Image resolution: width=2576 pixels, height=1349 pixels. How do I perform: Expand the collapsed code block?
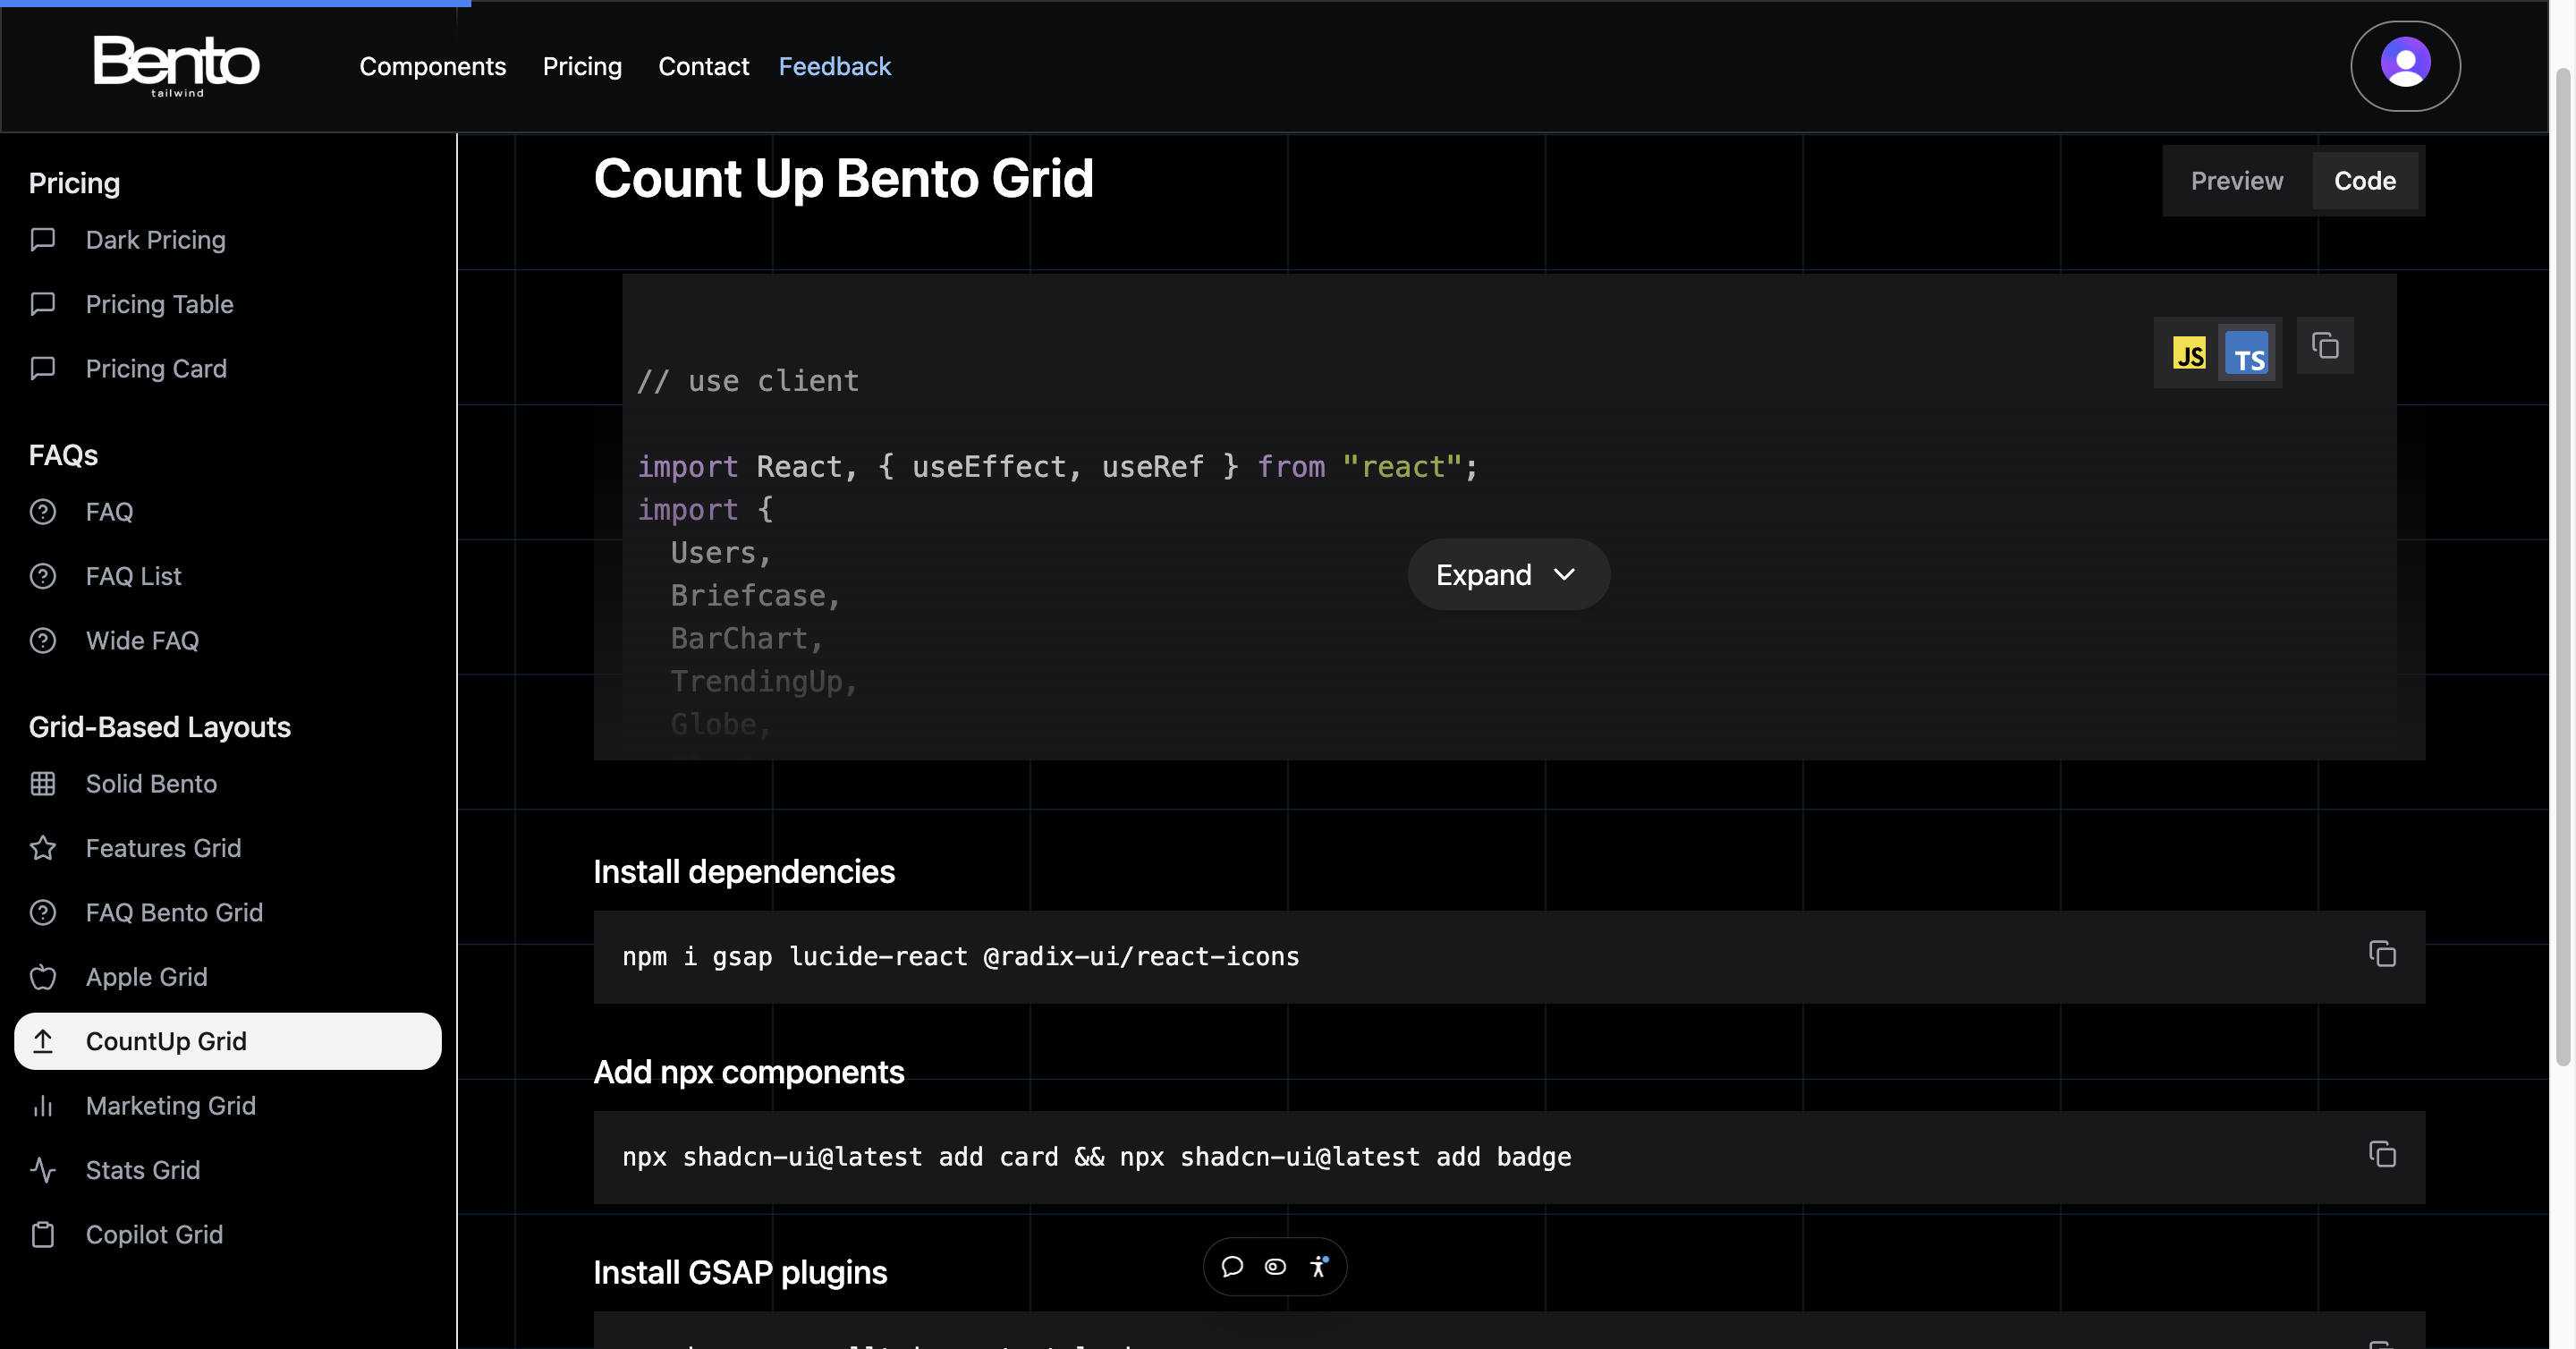point(1508,574)
